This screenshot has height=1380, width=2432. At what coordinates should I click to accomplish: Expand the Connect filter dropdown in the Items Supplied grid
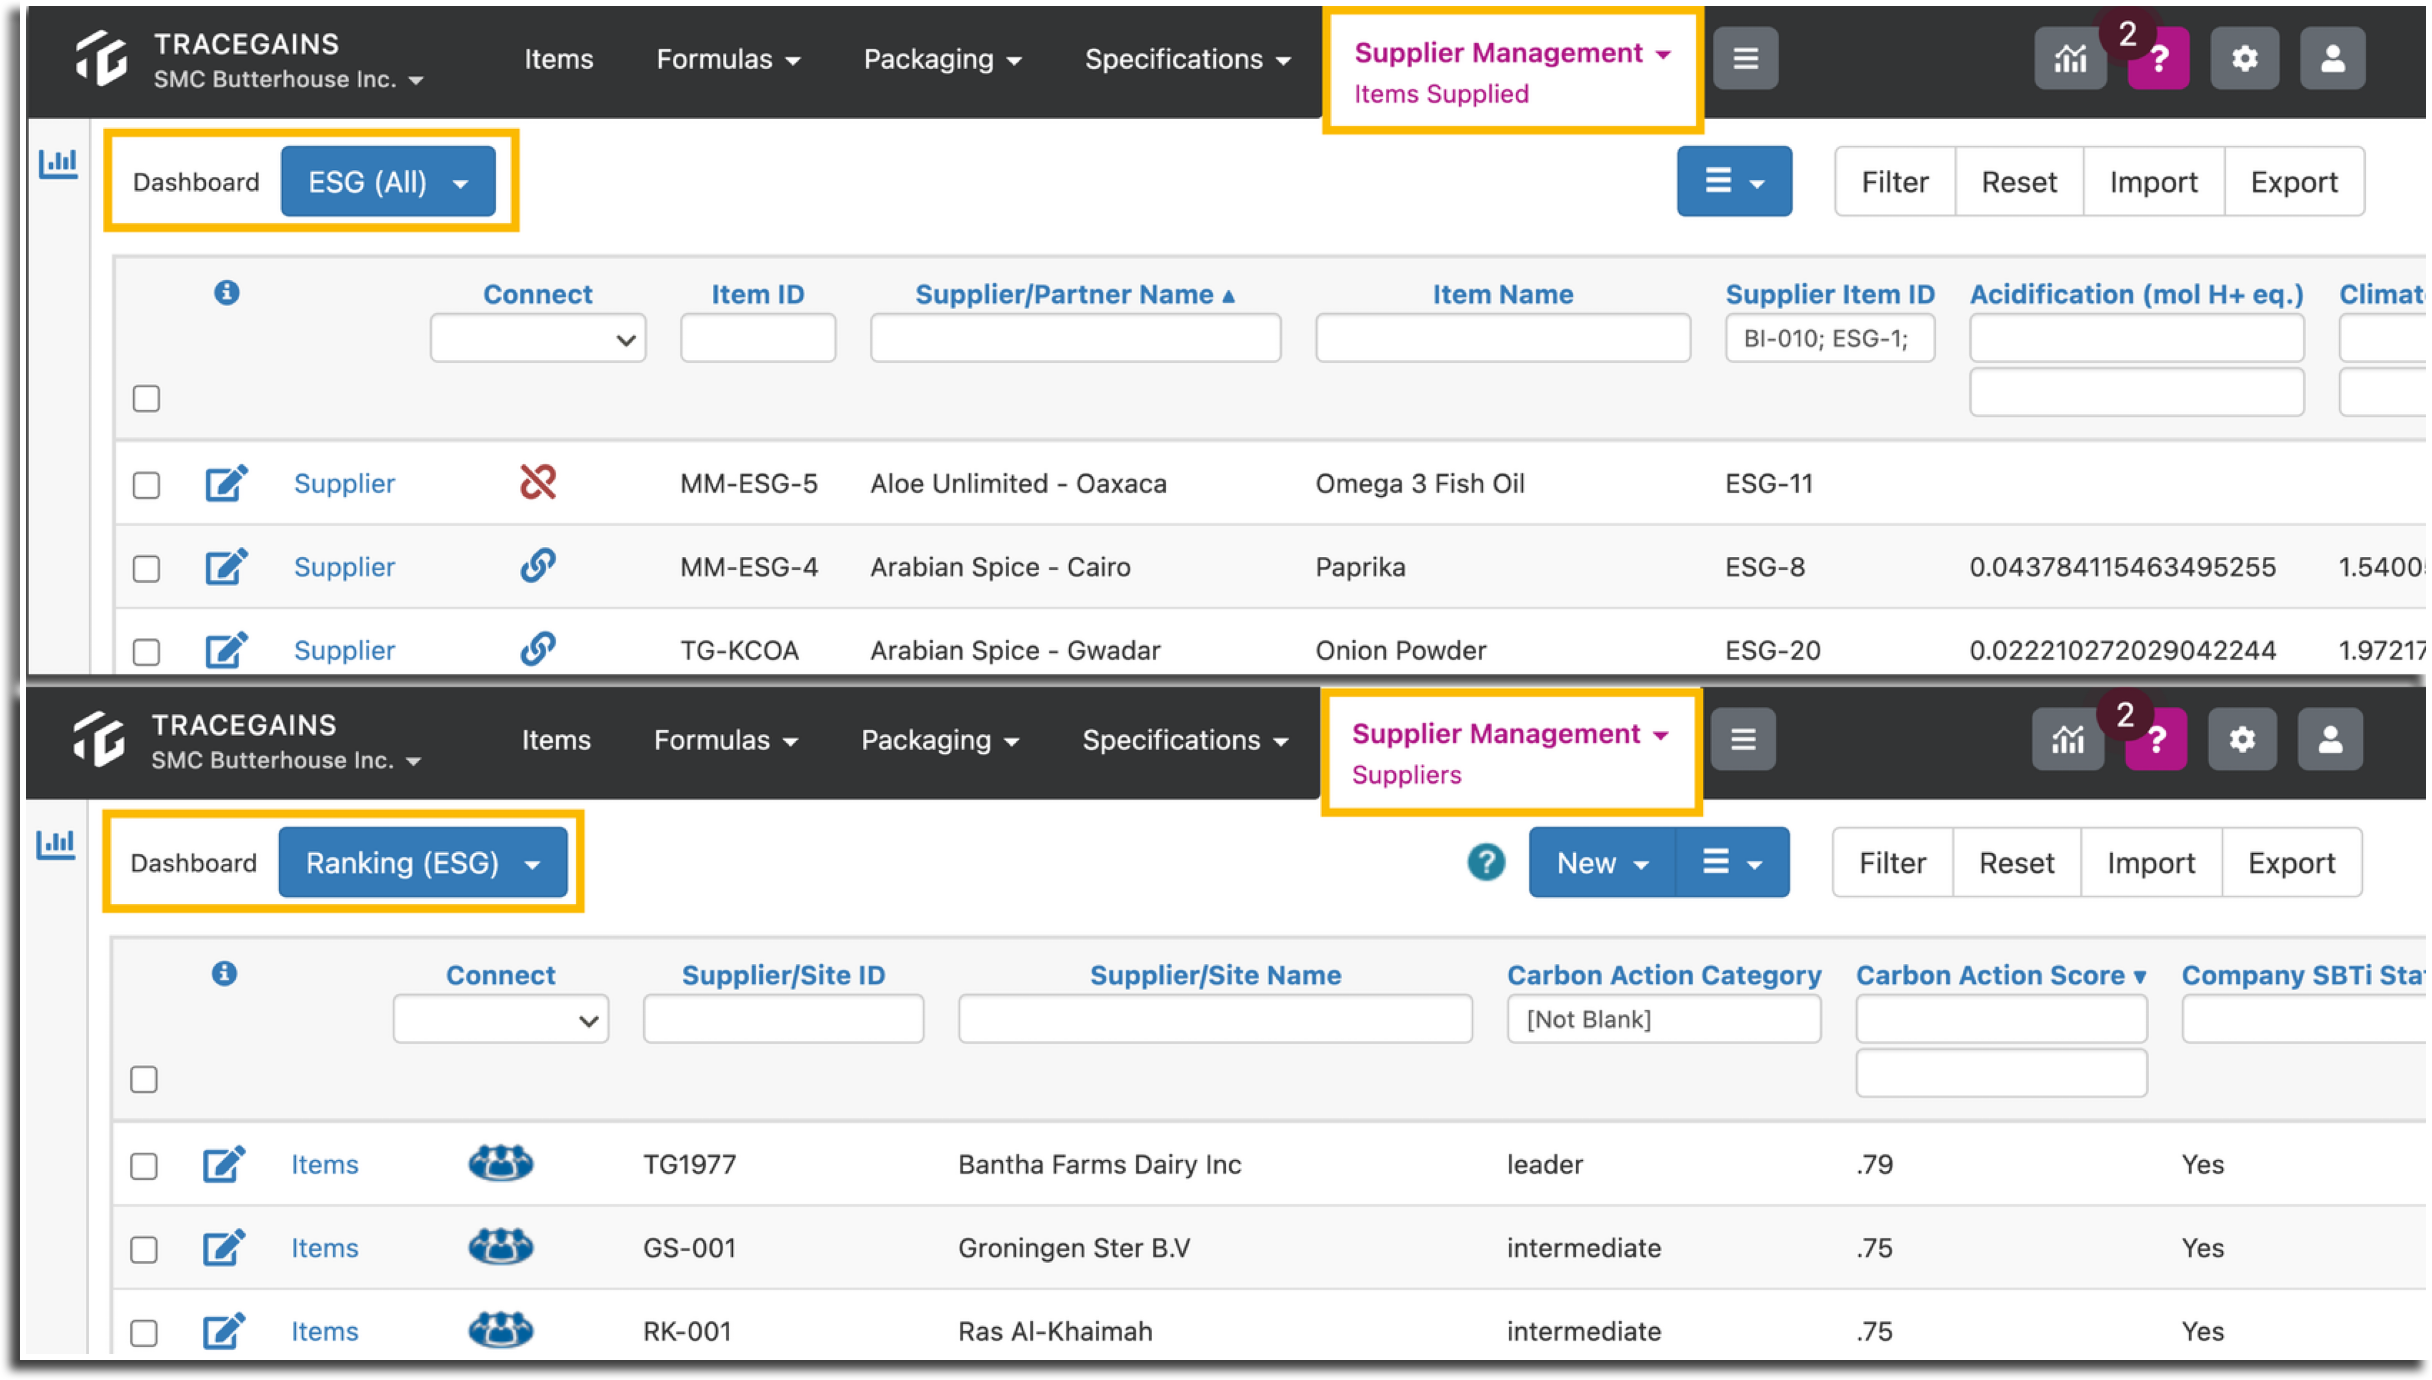tap(538, 339)
